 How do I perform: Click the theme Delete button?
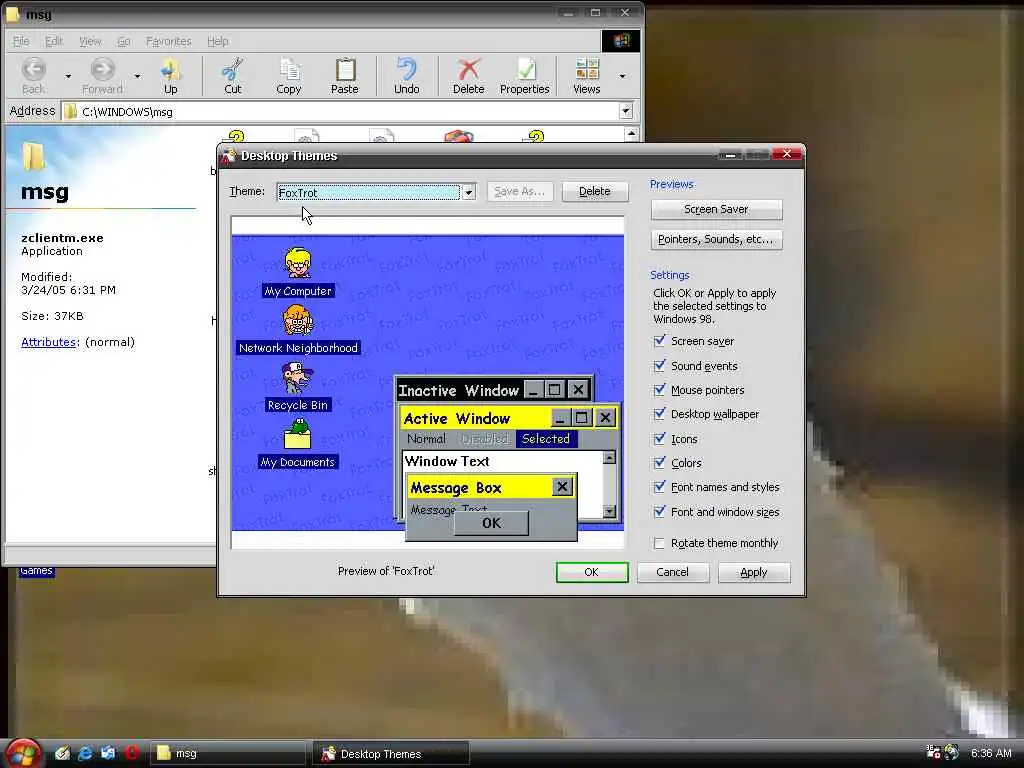[x=595, y=191]
